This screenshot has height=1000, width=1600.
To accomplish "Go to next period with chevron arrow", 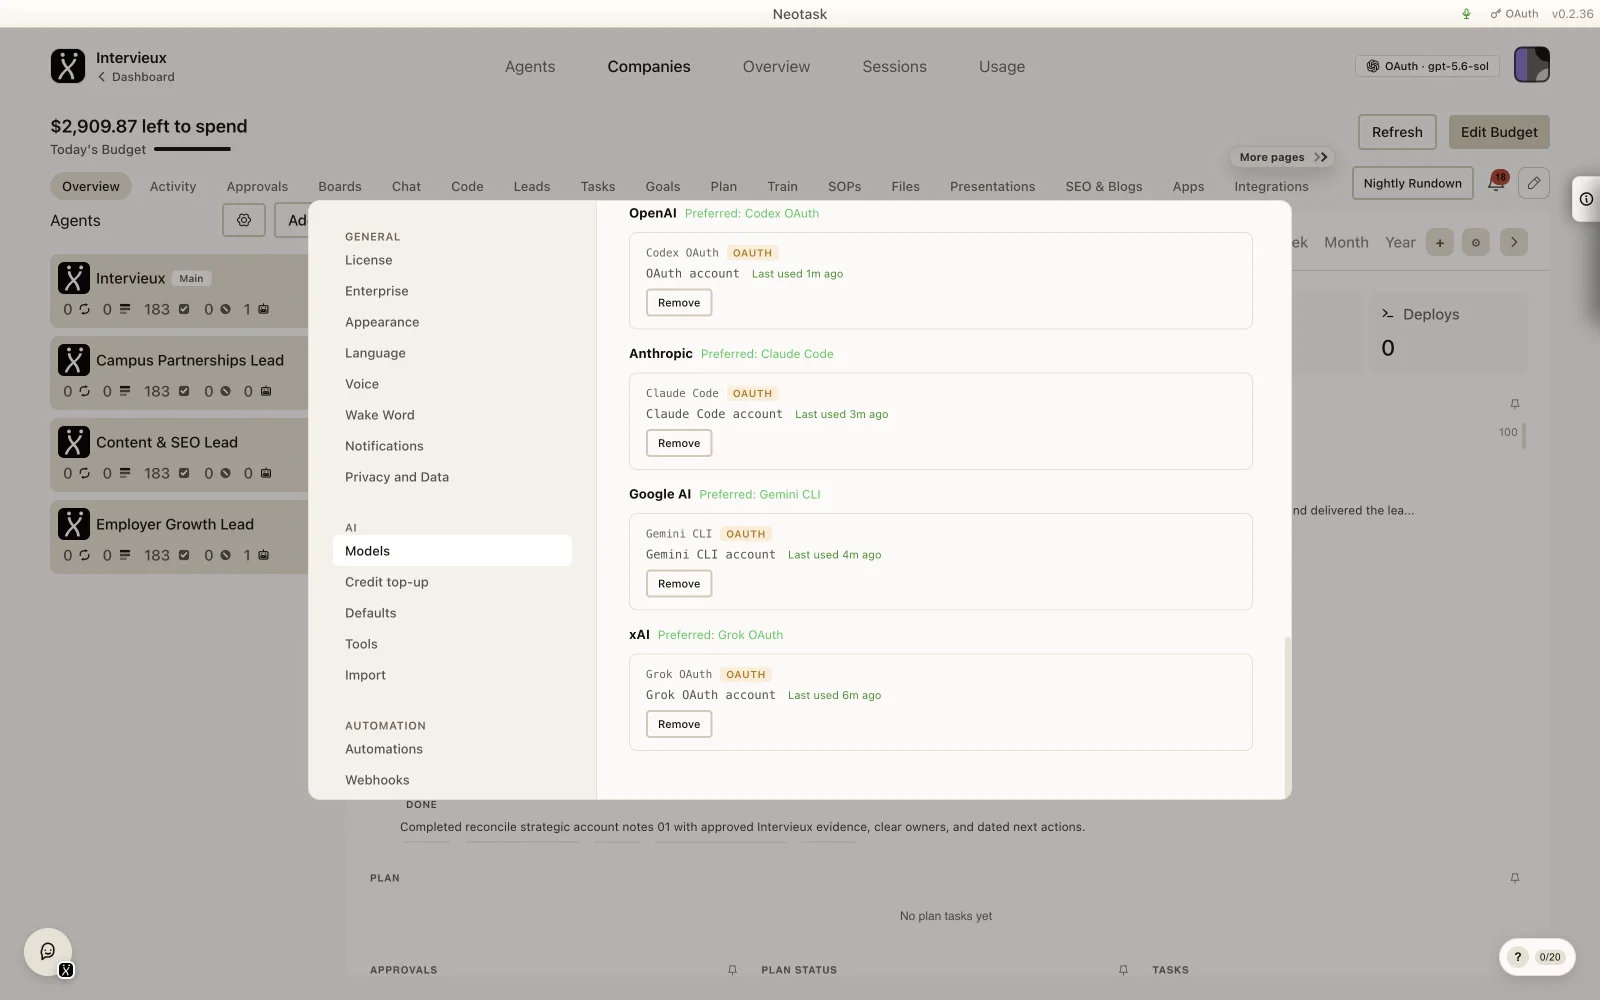I will pos(1514,242).
